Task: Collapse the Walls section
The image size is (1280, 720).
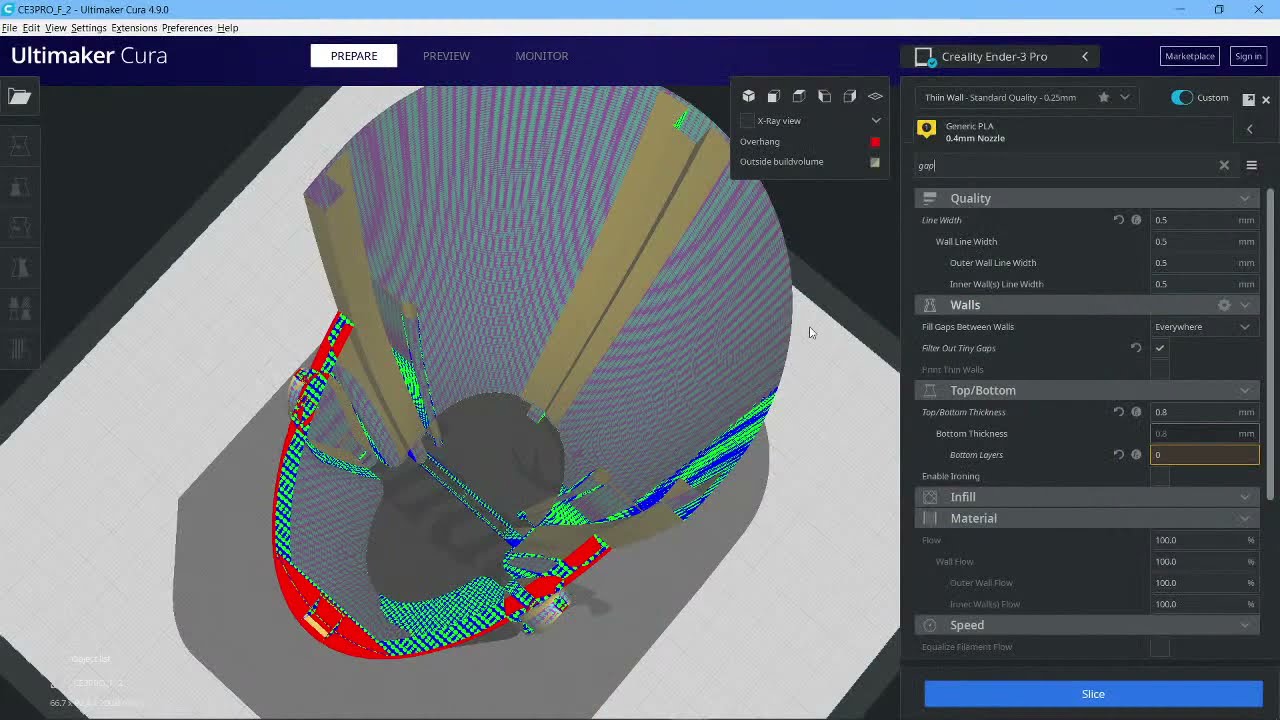Action: 1245,305
